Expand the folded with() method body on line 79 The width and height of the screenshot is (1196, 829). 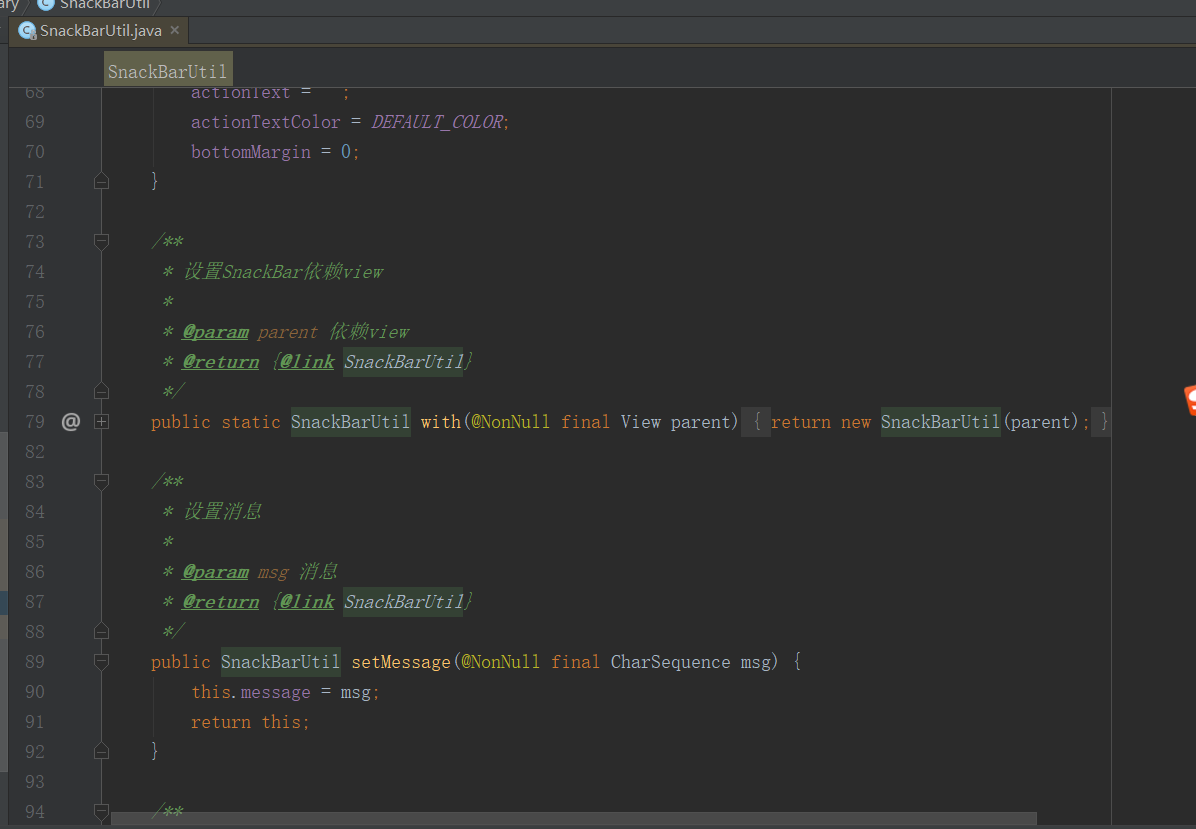[101, 422]
